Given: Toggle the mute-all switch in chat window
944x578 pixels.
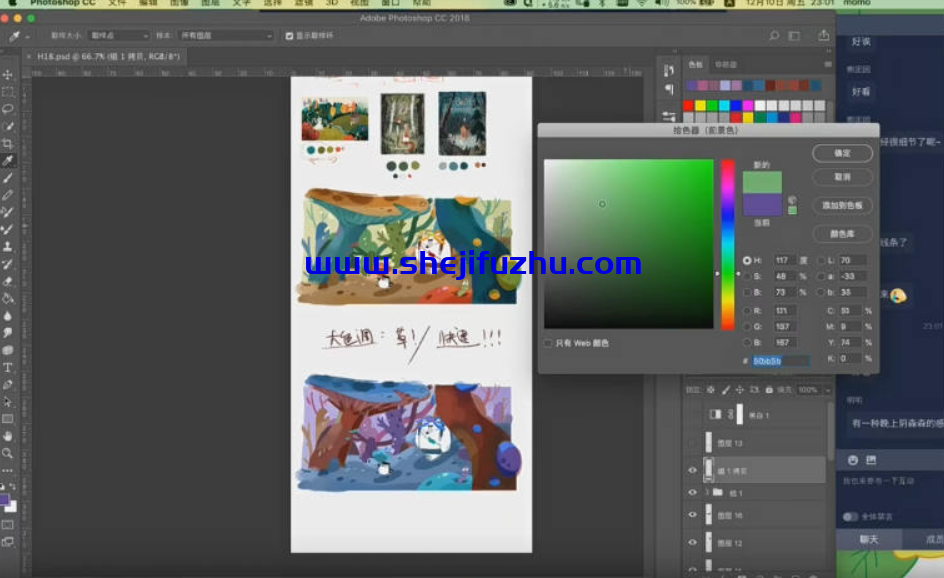Looking at the screenshot, I should tap(849, 517).
